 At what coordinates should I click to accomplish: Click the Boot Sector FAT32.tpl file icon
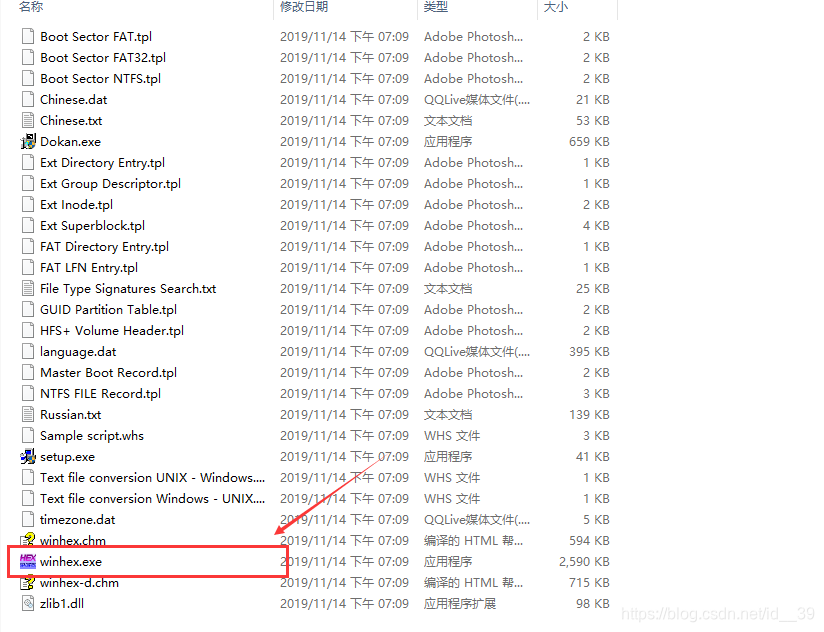(x=28, y=57)
